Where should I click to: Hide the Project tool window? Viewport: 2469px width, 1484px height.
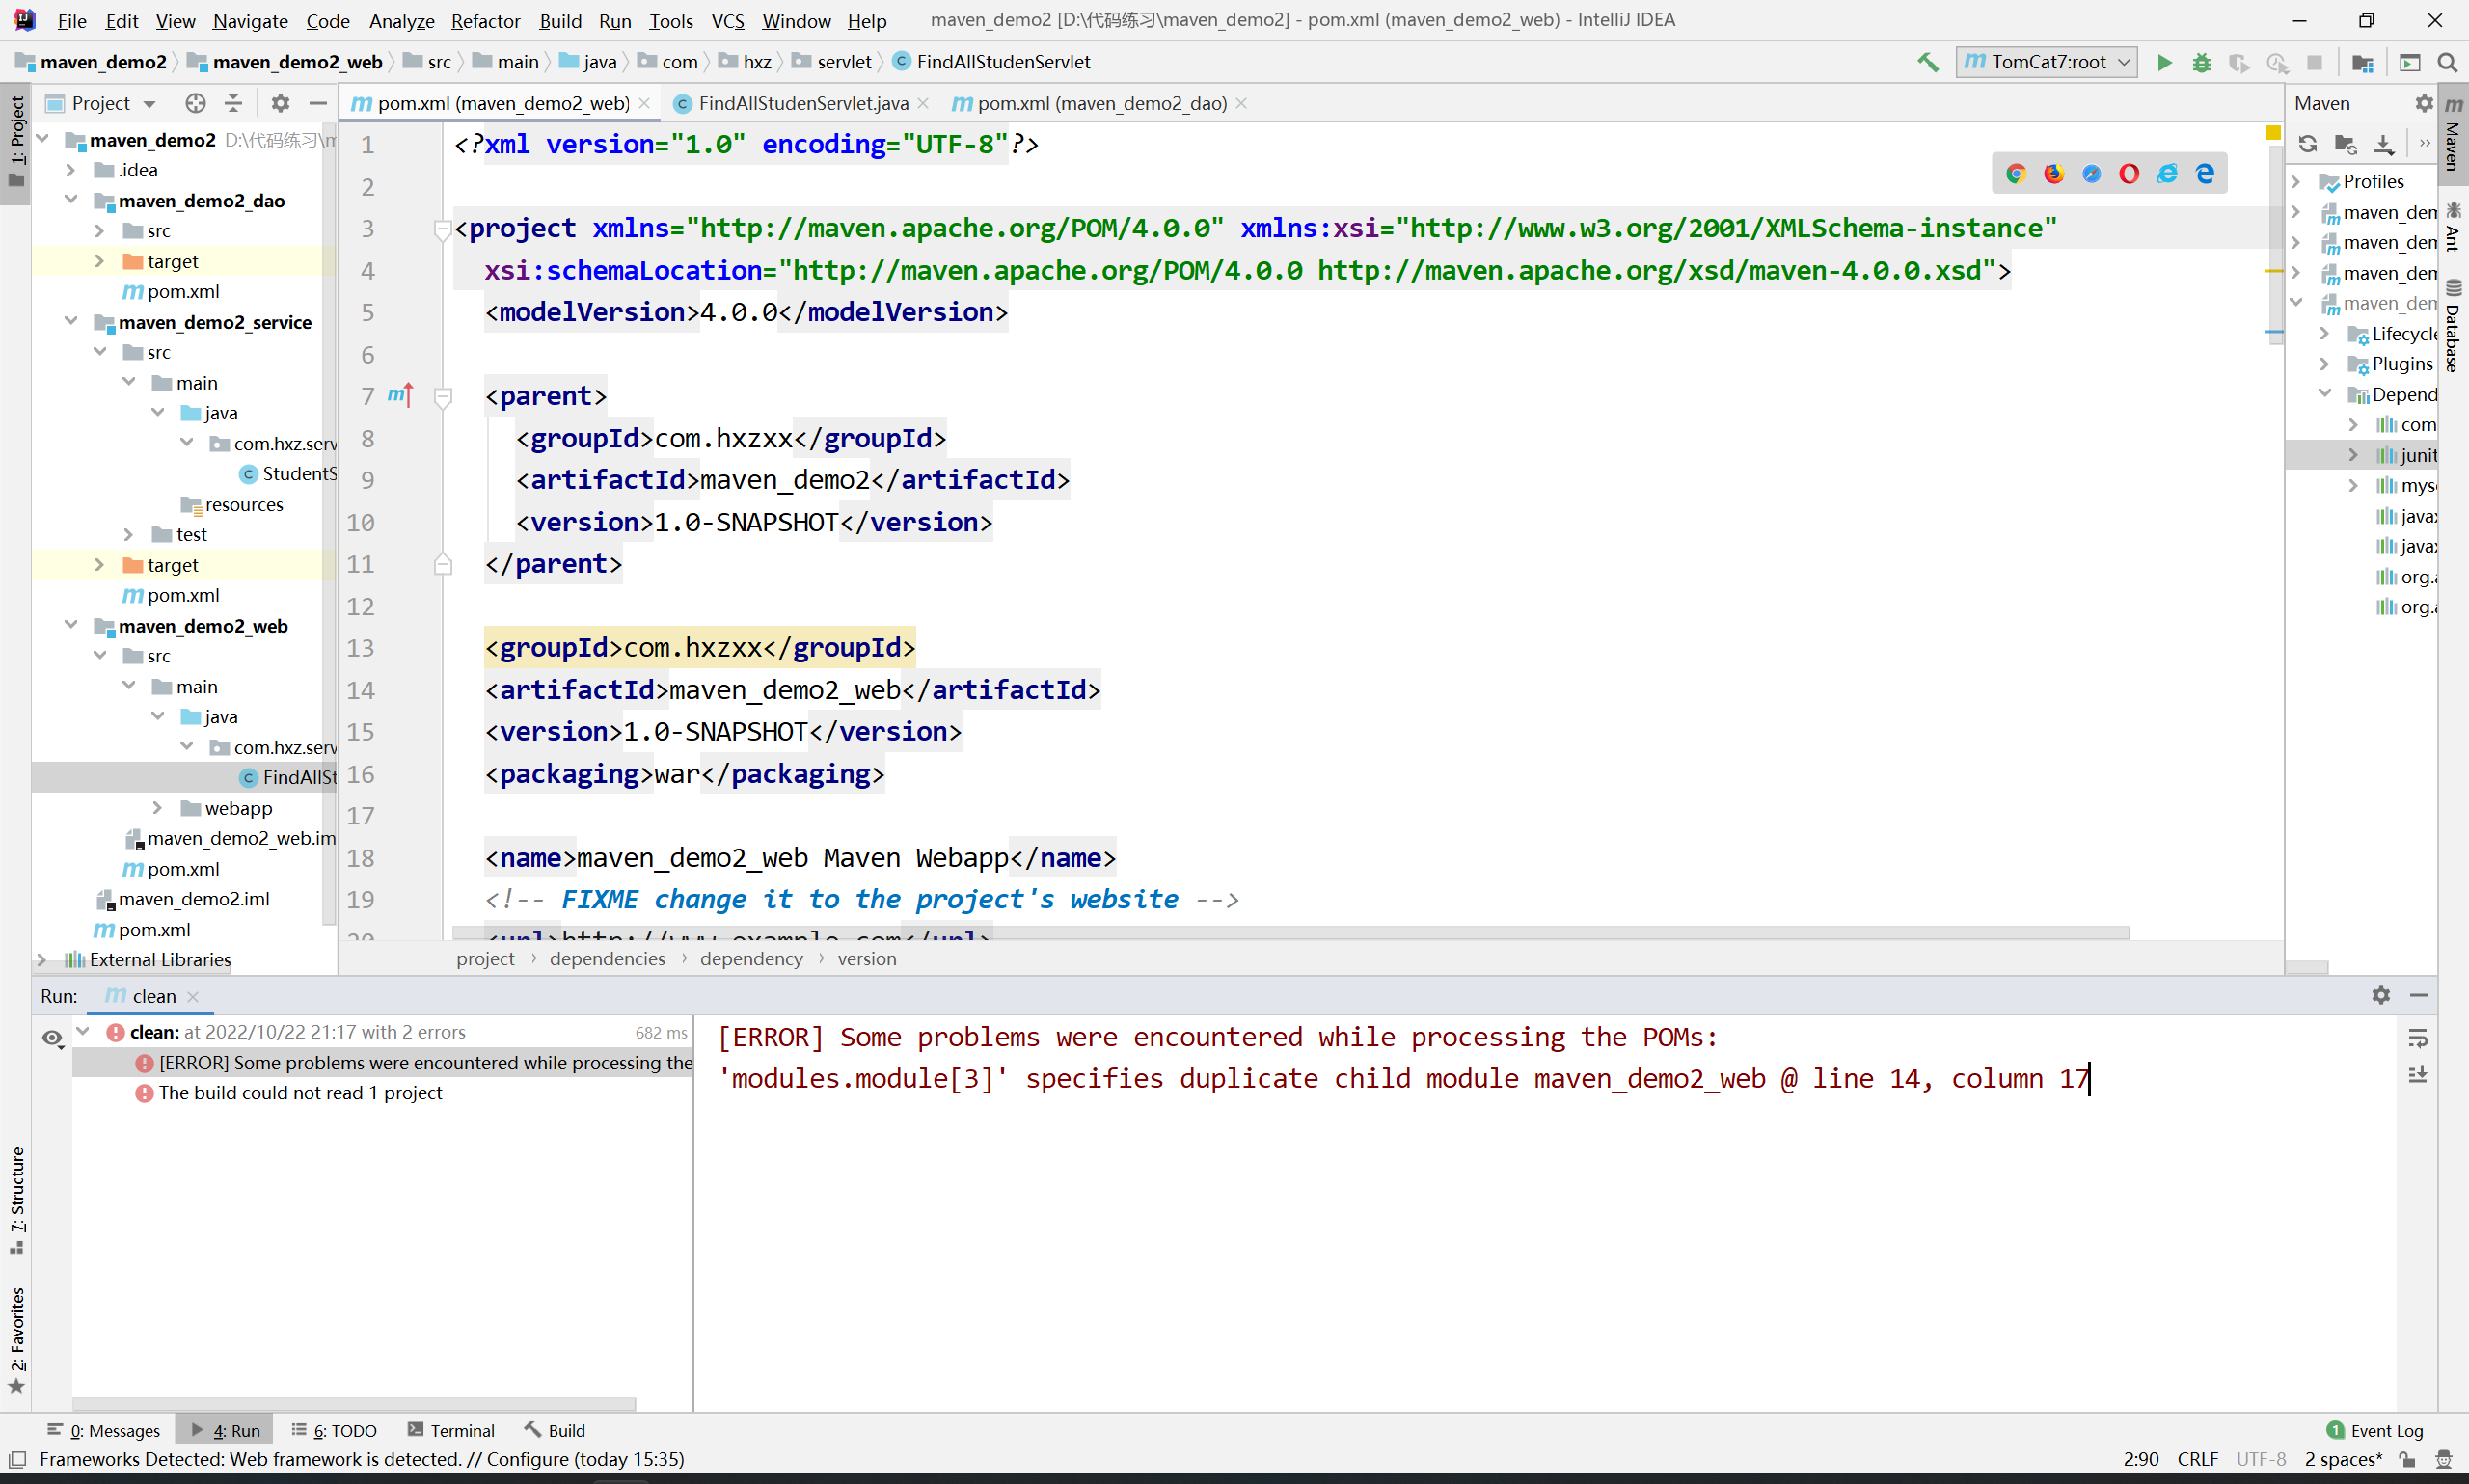pos(318,103)
